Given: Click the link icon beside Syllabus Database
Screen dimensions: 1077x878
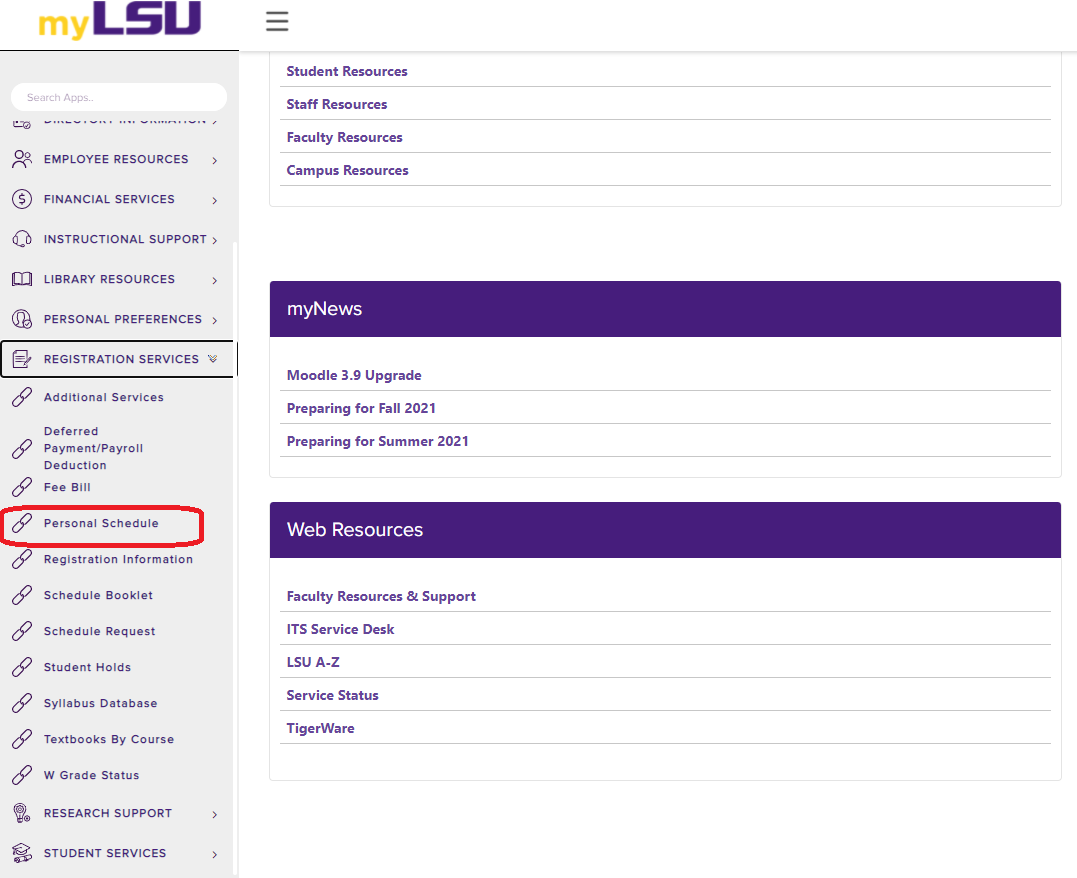Looking at the screenshot, I should 22,703.
